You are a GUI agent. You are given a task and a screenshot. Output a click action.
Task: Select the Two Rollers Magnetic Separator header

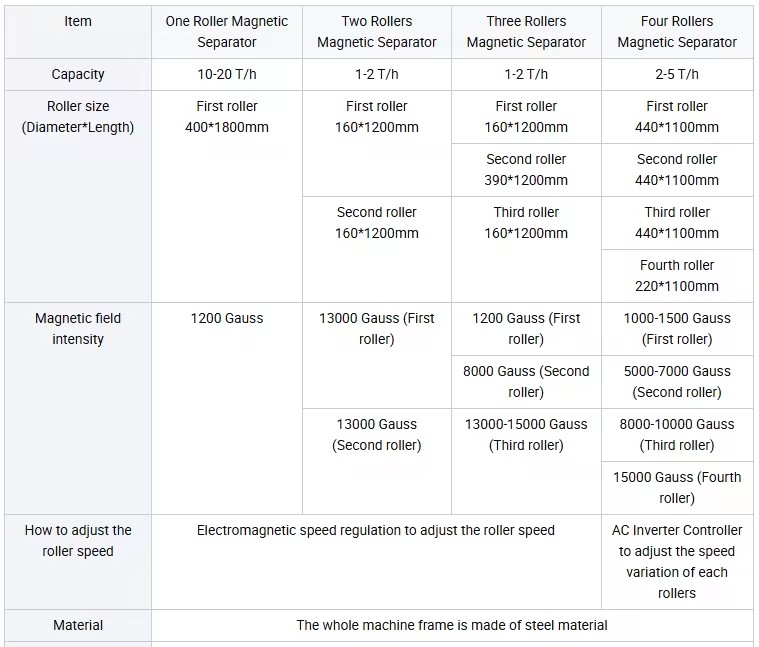coord(377,32)
